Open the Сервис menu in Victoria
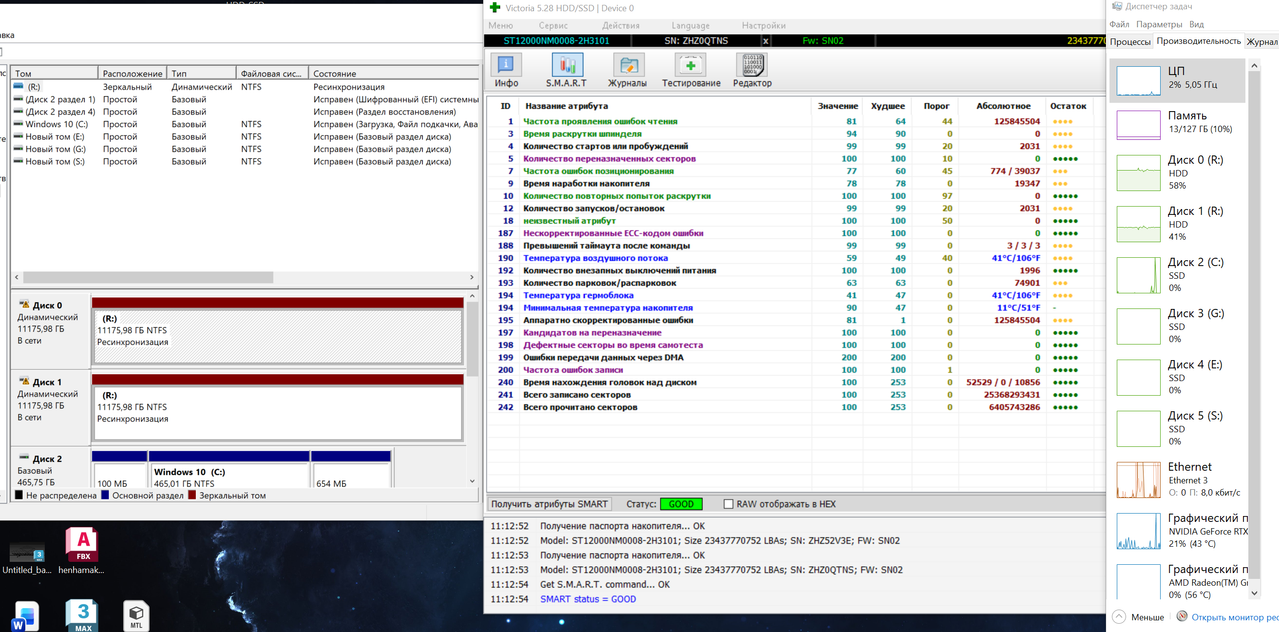Image resolution: width=1279 pixels, height=632 pixels. click(553, 25)
